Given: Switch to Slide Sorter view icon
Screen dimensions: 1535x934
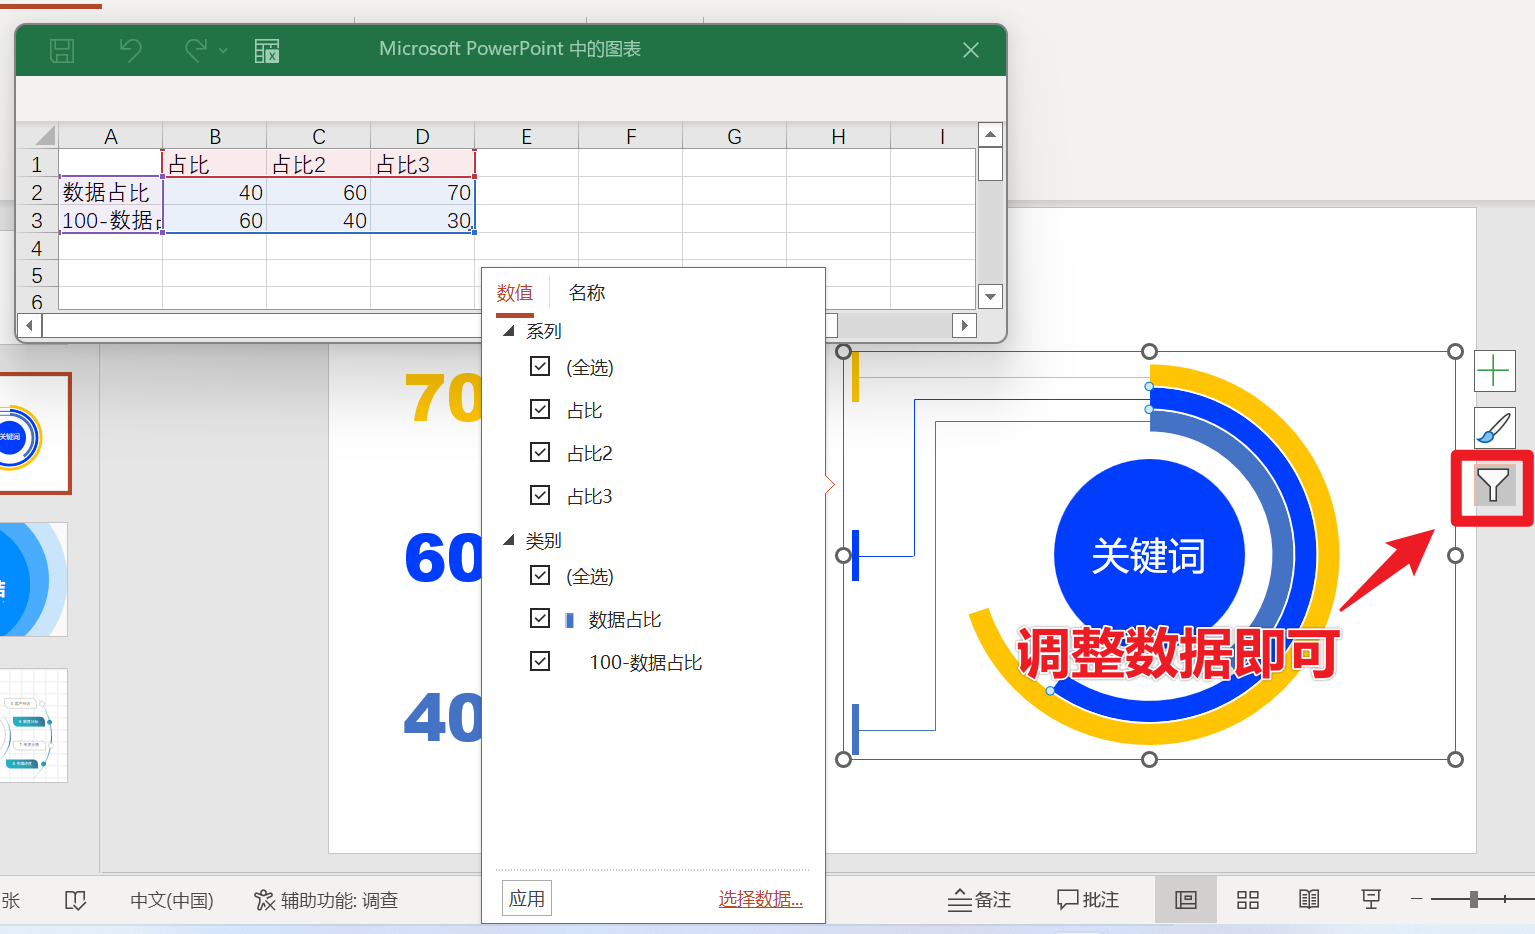Looking at the screenshot, I should pyautogui.click(x=1248, y=900).
